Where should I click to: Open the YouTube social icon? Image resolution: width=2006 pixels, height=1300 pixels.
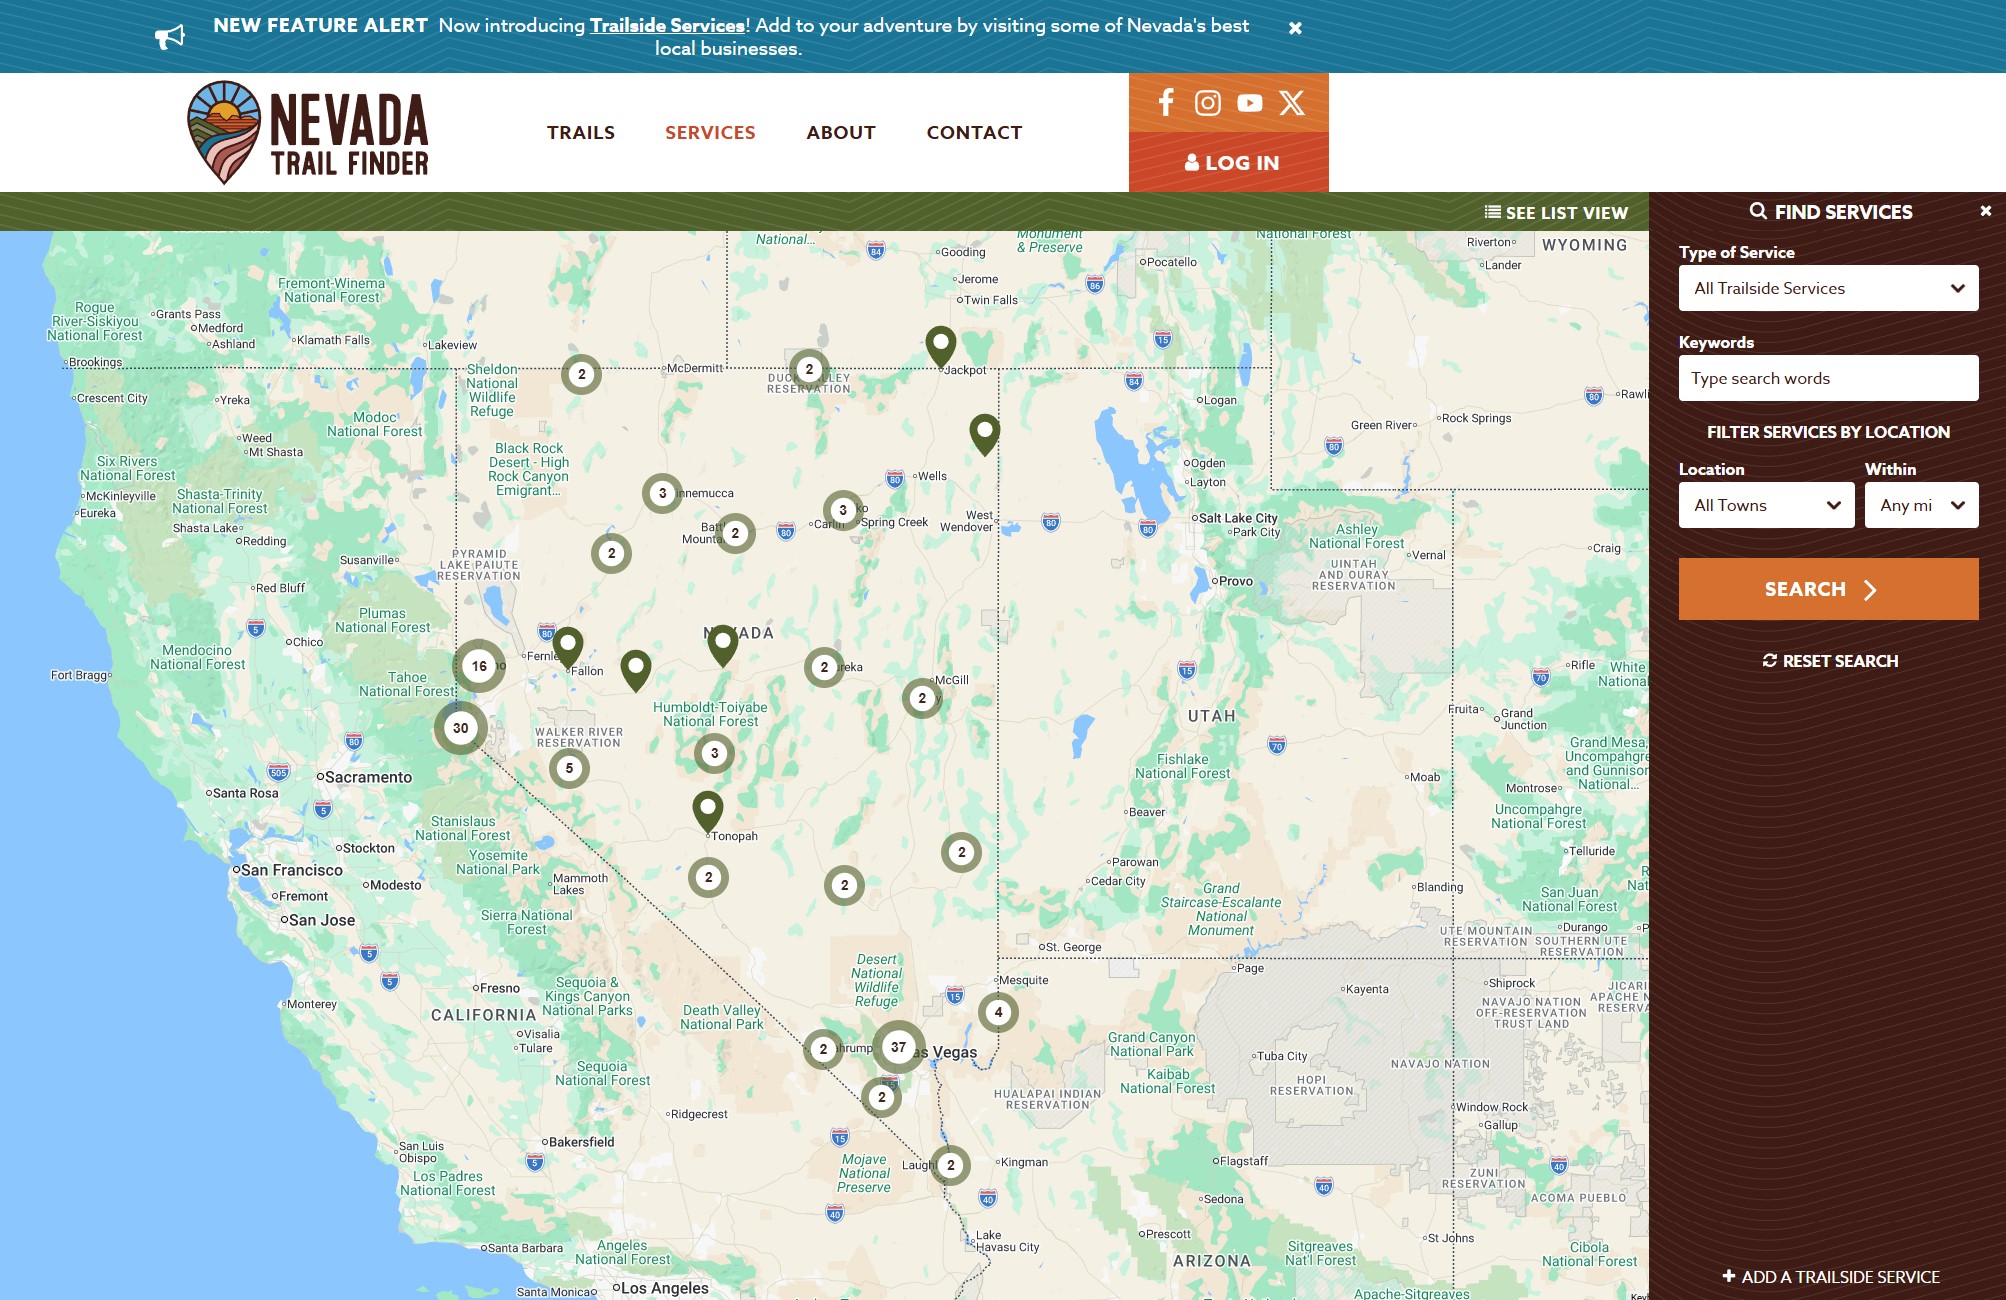[x=1249, y=102]
